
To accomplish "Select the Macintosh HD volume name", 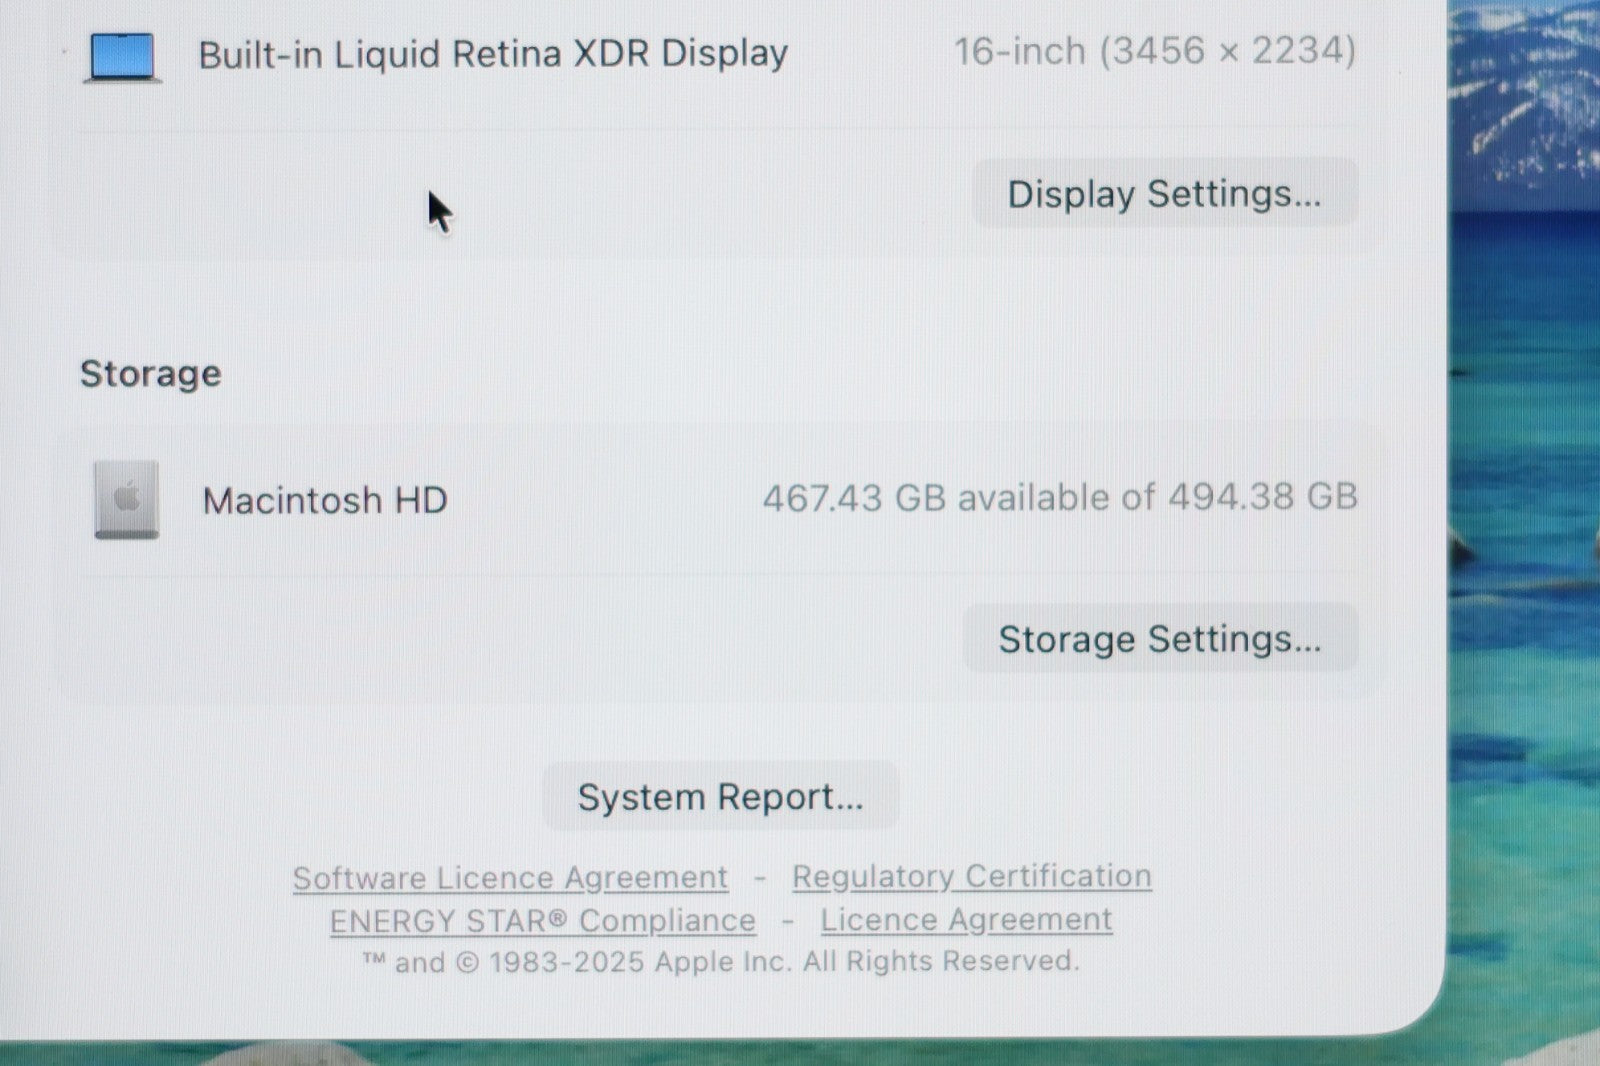I will coord(325,500).
